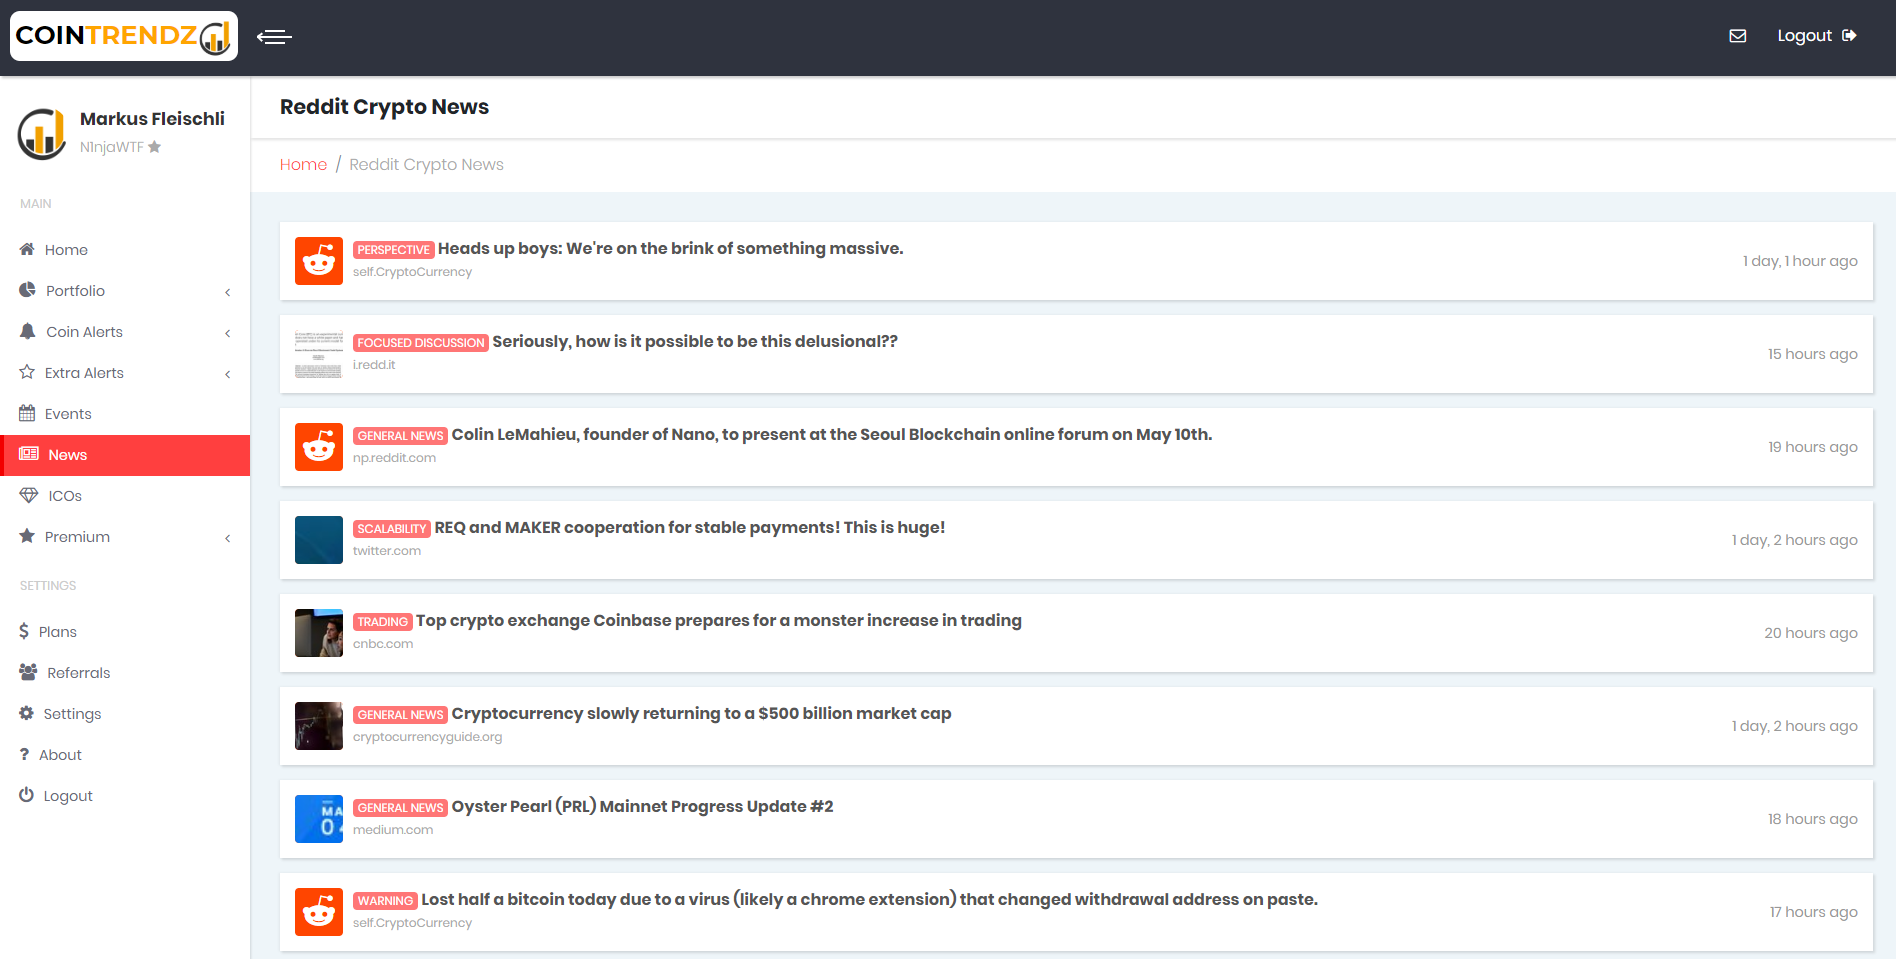Click the Portfolio pie chart icon

pyautogui.click(x=27, y=290)
